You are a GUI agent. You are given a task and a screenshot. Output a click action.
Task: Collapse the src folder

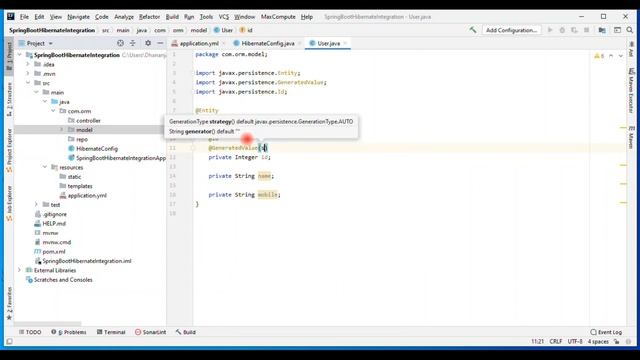(28, 83)
